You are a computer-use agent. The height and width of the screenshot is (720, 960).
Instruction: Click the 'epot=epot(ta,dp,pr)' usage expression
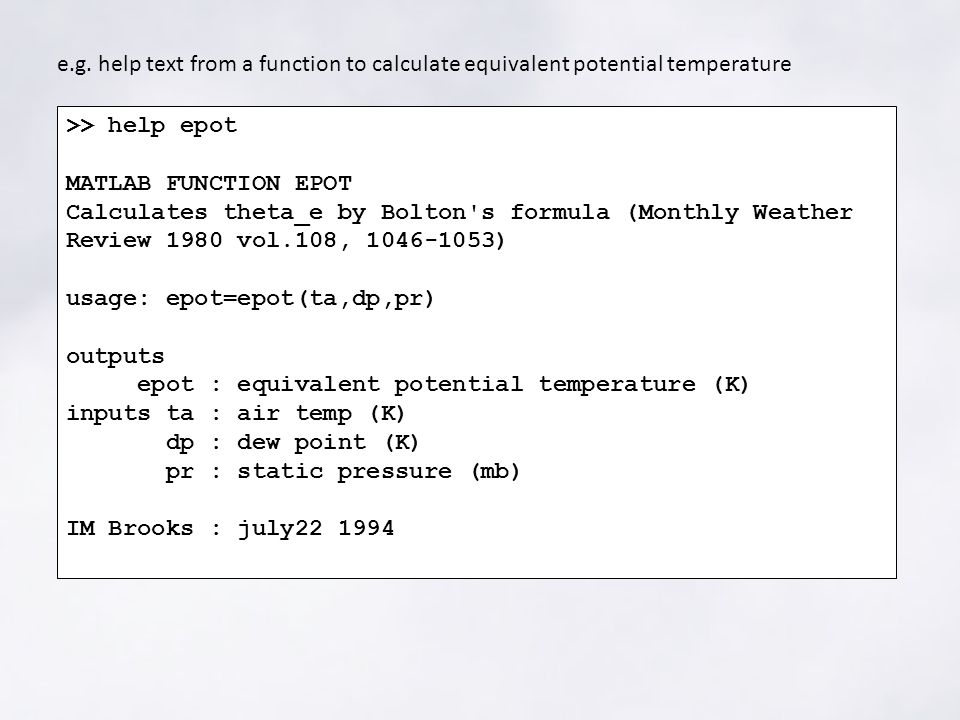pos(300,299)
